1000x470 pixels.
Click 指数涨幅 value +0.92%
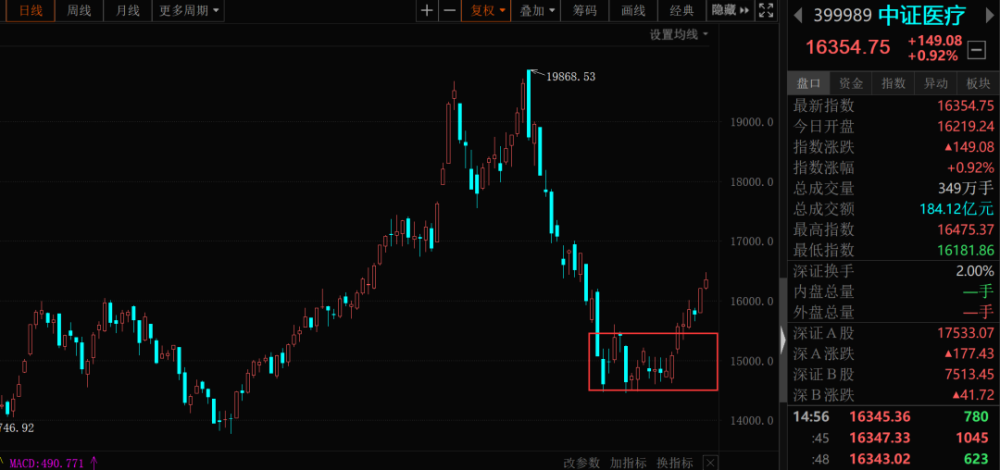pos(971,168)
